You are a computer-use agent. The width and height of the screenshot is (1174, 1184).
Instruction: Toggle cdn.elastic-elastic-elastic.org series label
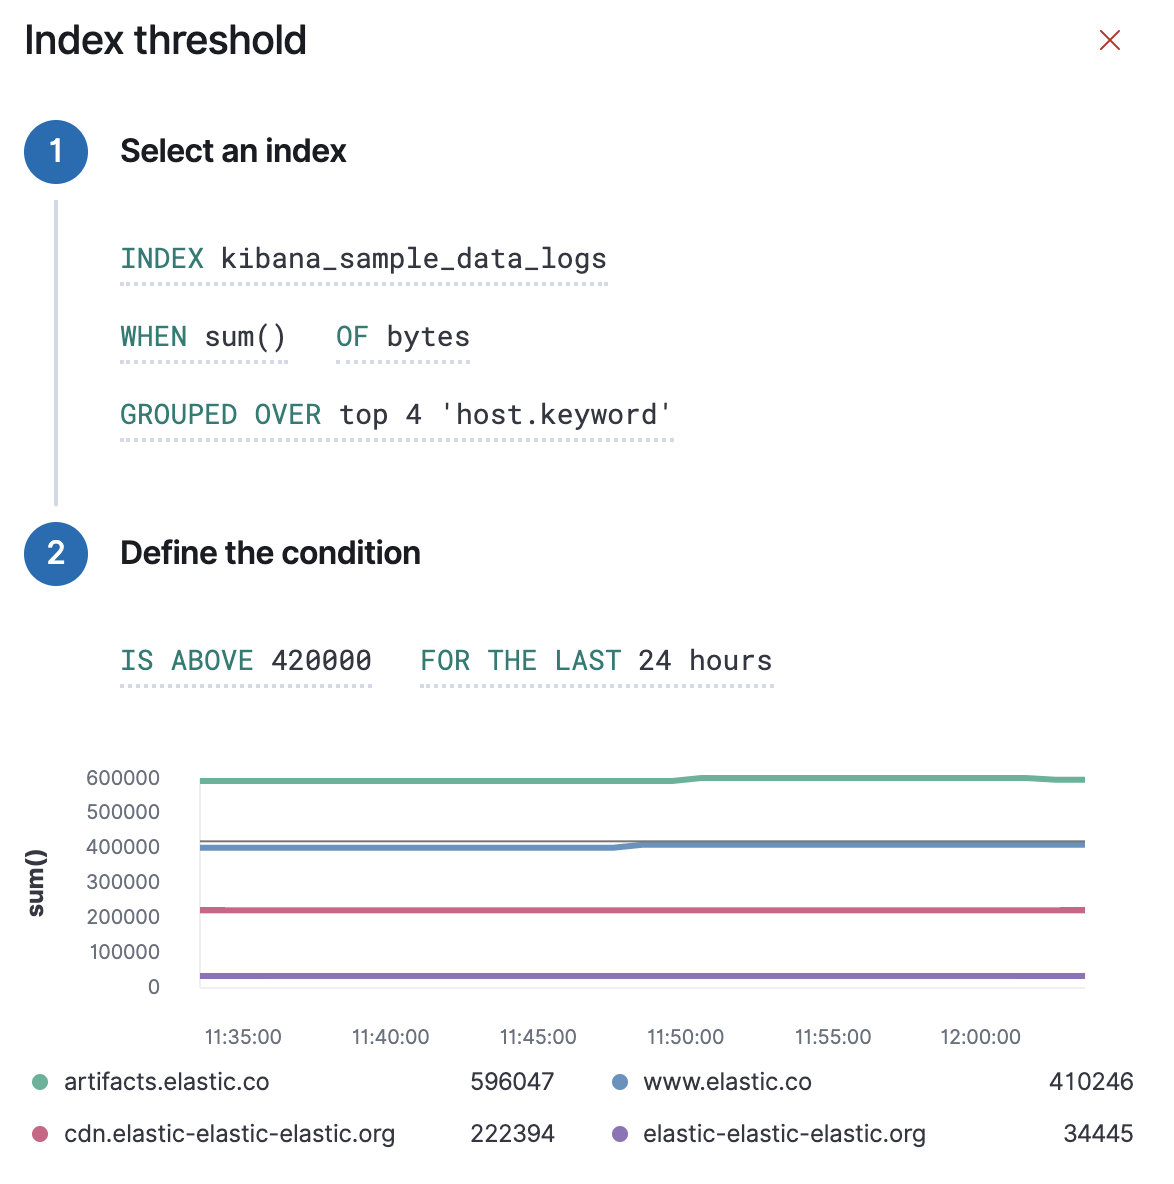[x=229, y=1134]
